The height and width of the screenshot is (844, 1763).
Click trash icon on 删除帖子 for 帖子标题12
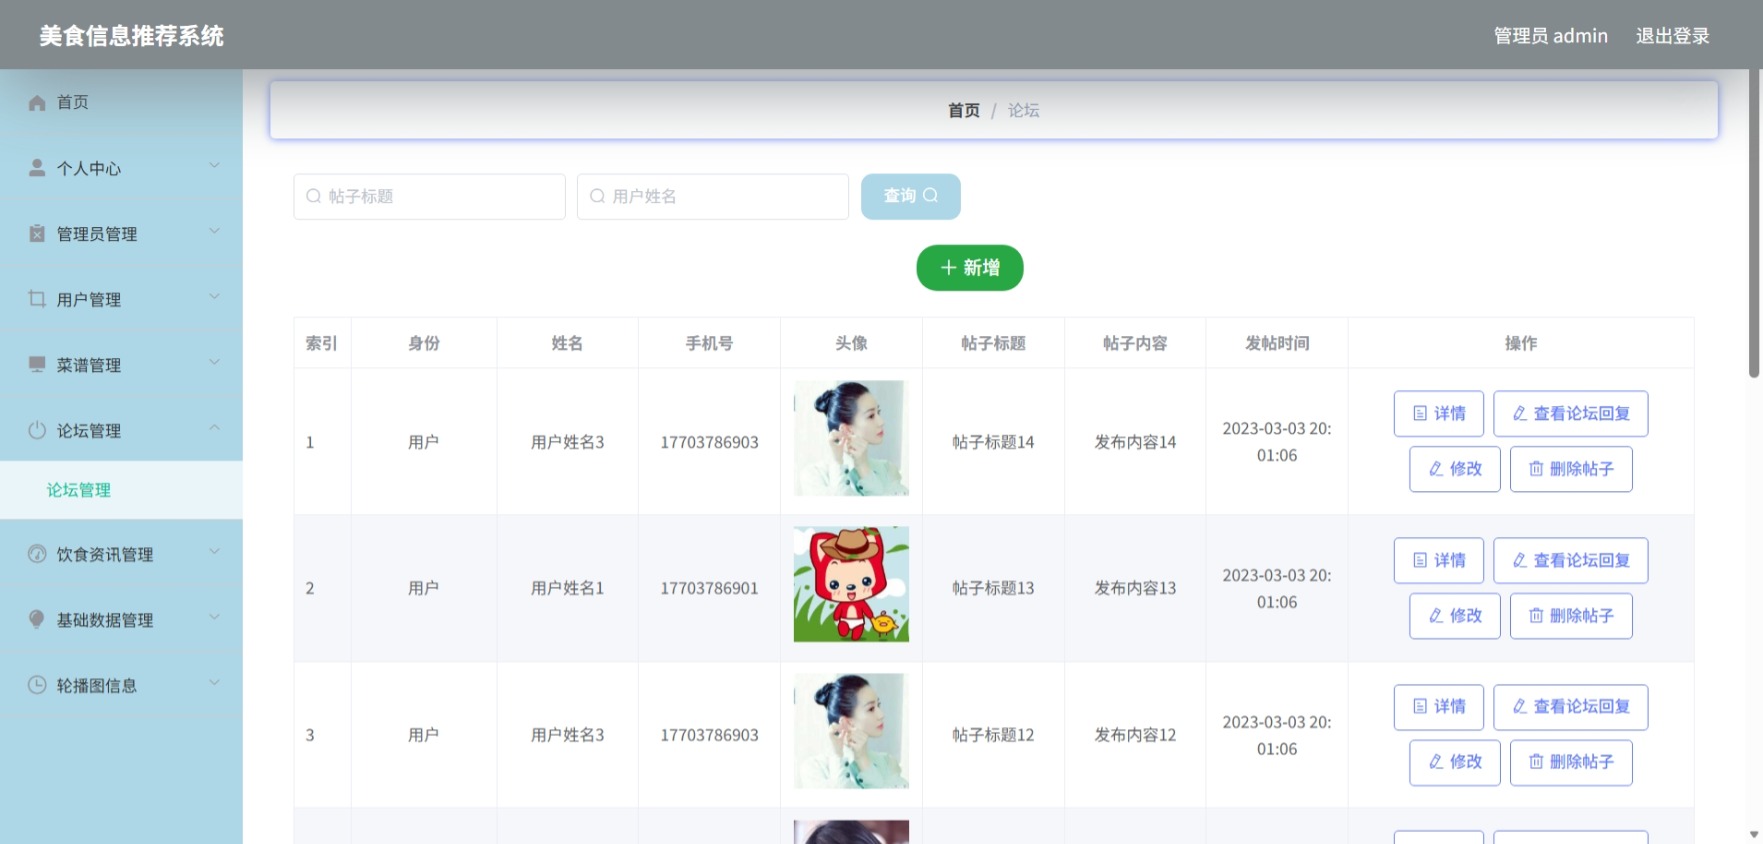pos(1536,761)
